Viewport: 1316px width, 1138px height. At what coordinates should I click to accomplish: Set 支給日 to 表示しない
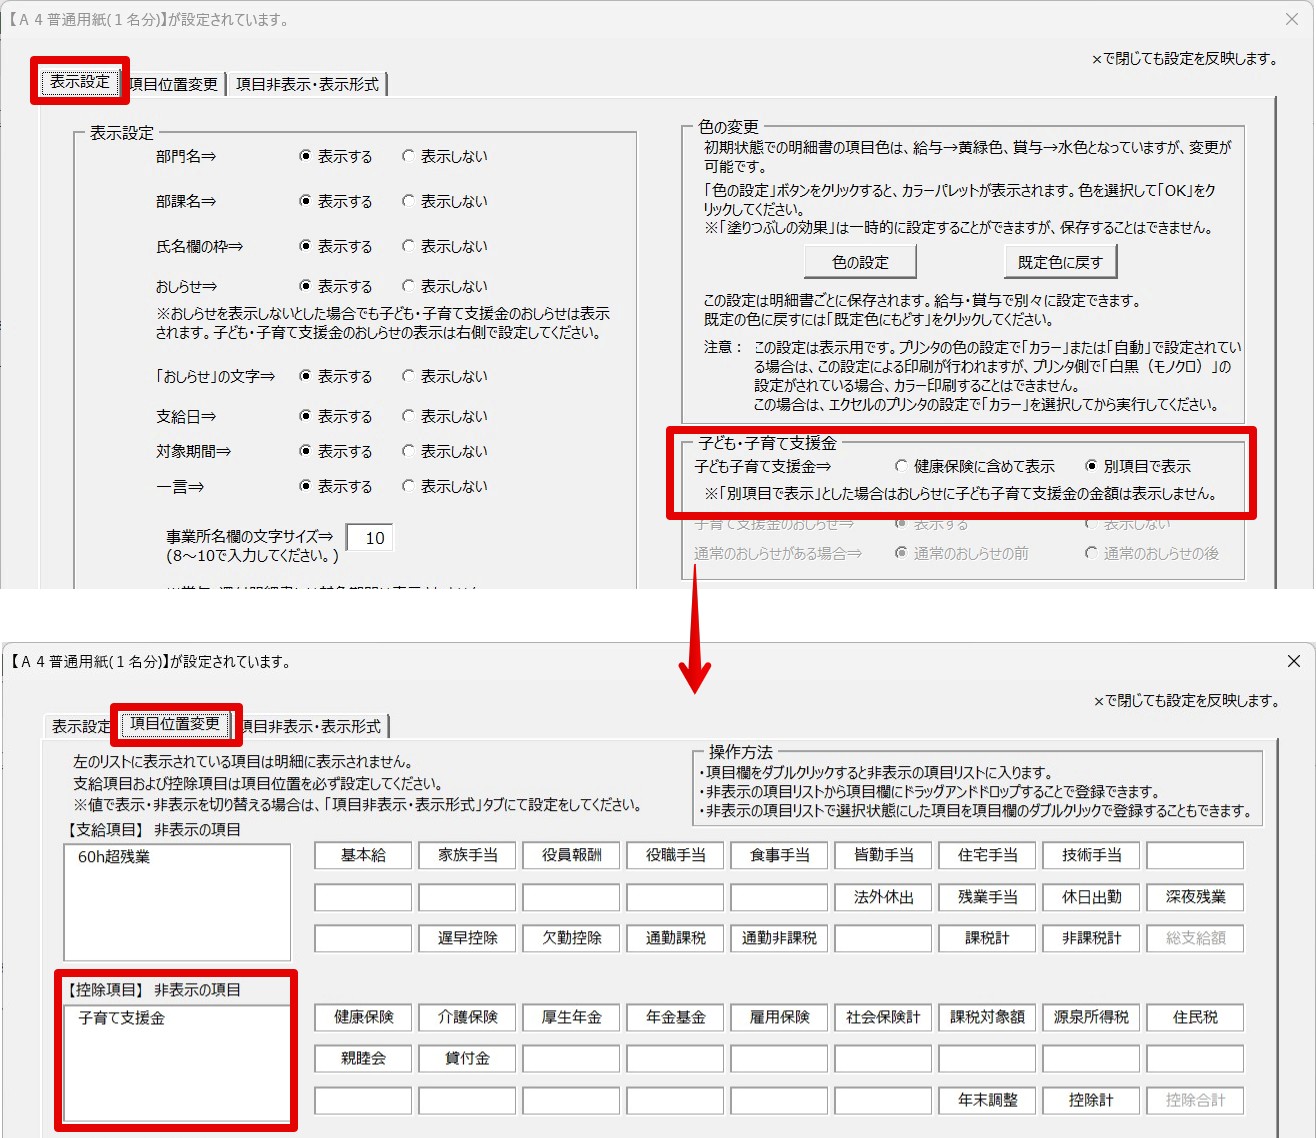click(x=408, y=416)
